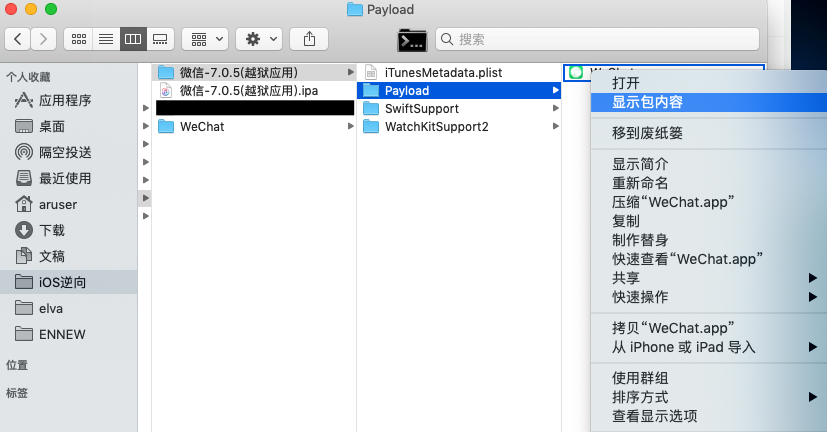827x432 pixels.
Task: Open 应用程序 in the sidebar
Action: (x=69, y=100)
